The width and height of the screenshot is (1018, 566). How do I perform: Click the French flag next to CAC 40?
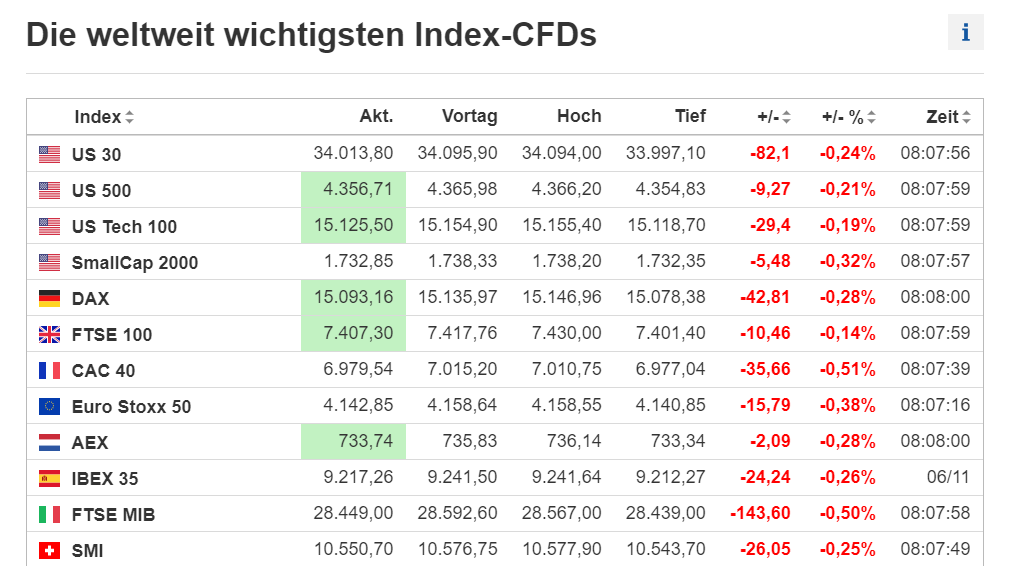49,370
